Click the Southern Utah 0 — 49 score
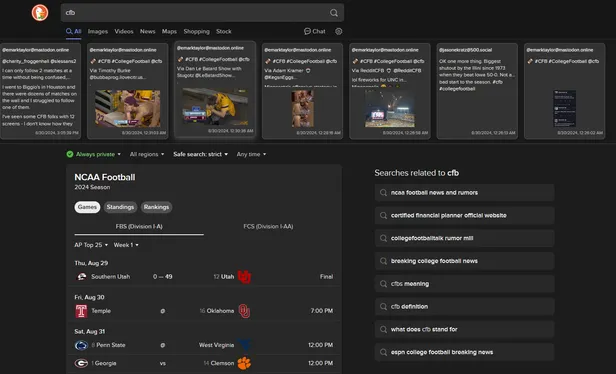Screen dimensions: 616x374 [x=163, y=277]
